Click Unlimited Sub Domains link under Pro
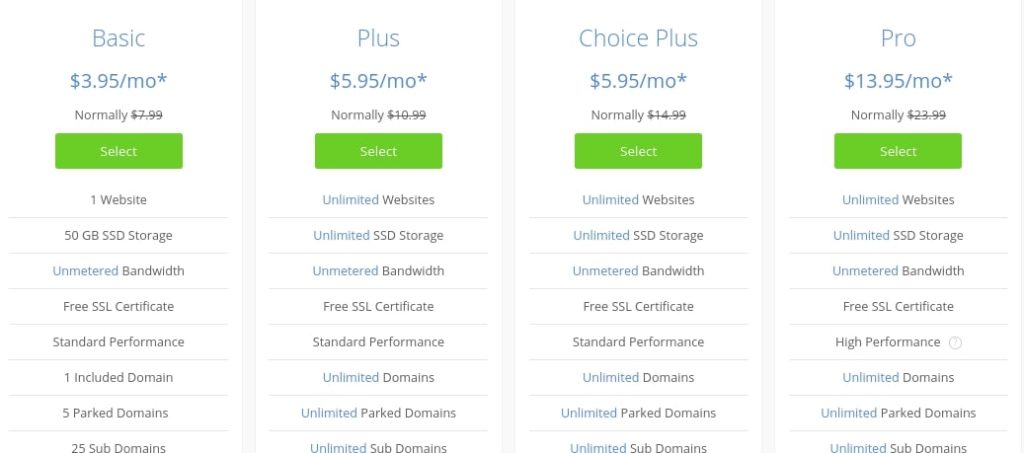Screen dimensions: 1024x453 [858, 448]
